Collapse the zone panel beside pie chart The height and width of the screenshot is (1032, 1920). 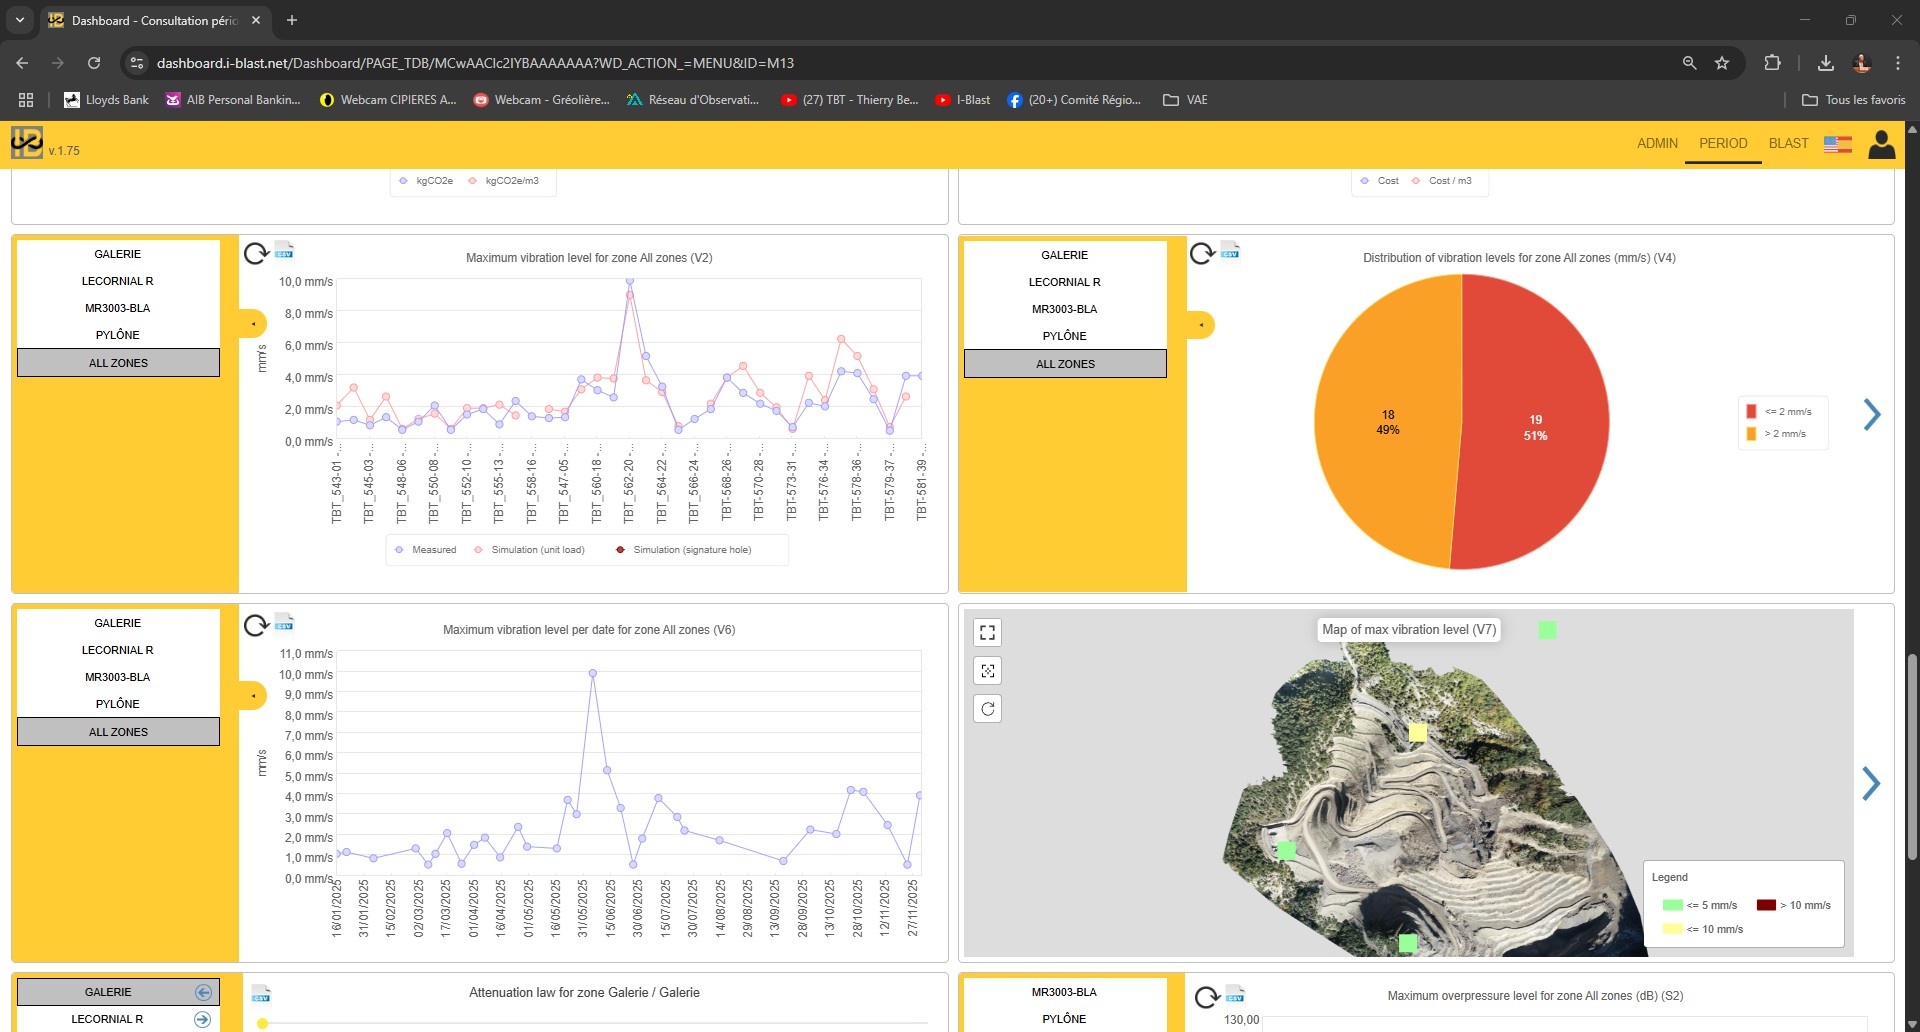1200,325
